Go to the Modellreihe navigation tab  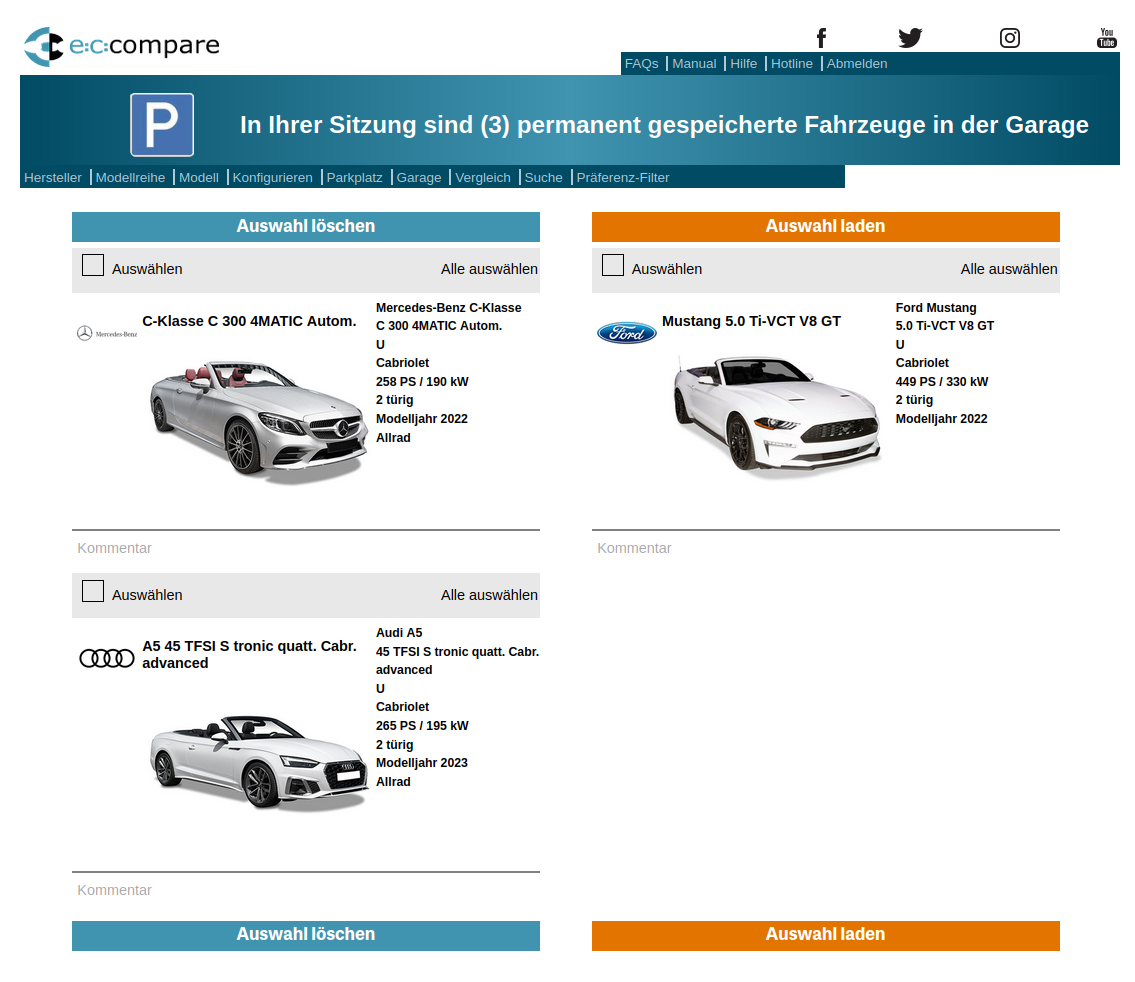(130, 177)
